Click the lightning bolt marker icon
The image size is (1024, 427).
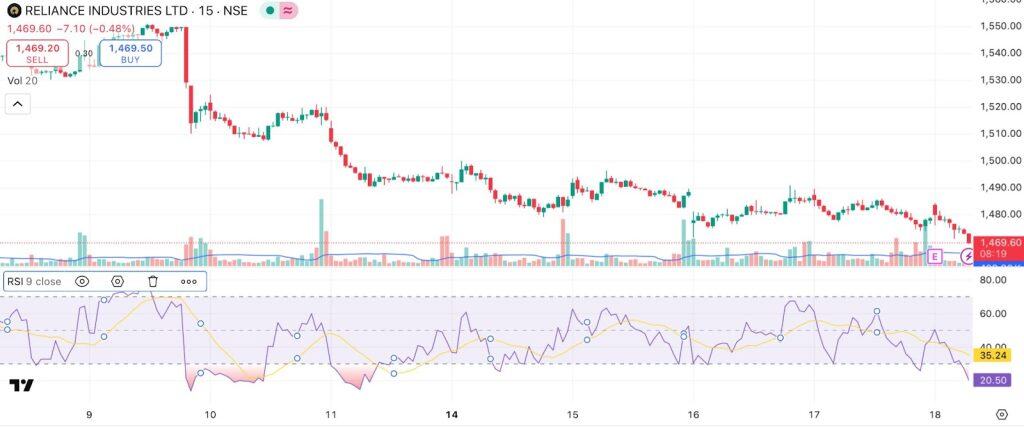click(x=968, y=257)
